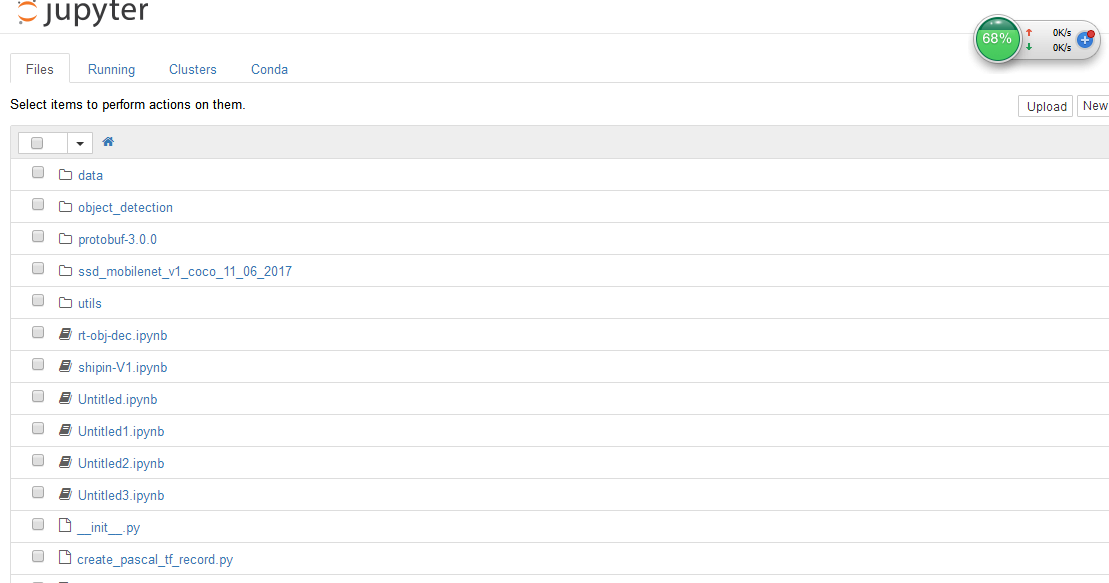Click the green 68% memory indicator
The height and width of the screenshot is (583, 1109).
(x=997, y=39)
